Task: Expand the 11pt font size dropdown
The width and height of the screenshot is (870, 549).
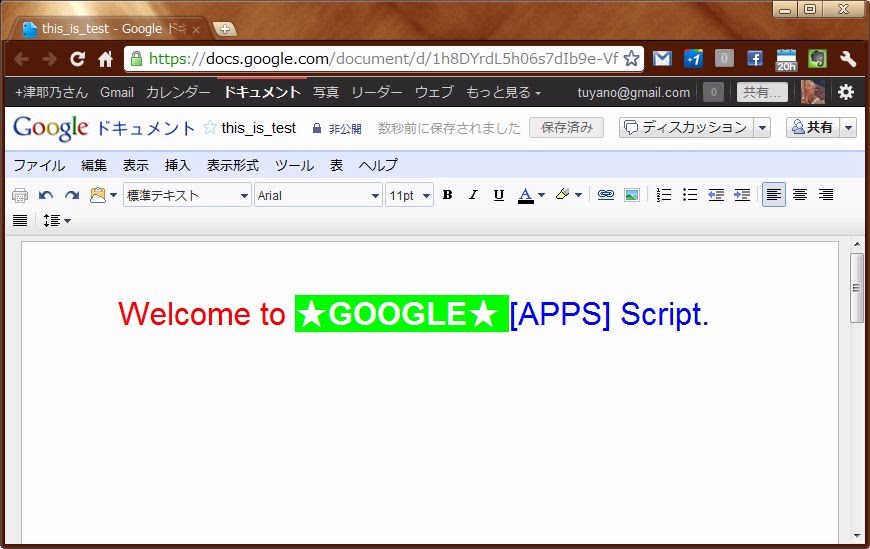Action: [x=409, y=196]
